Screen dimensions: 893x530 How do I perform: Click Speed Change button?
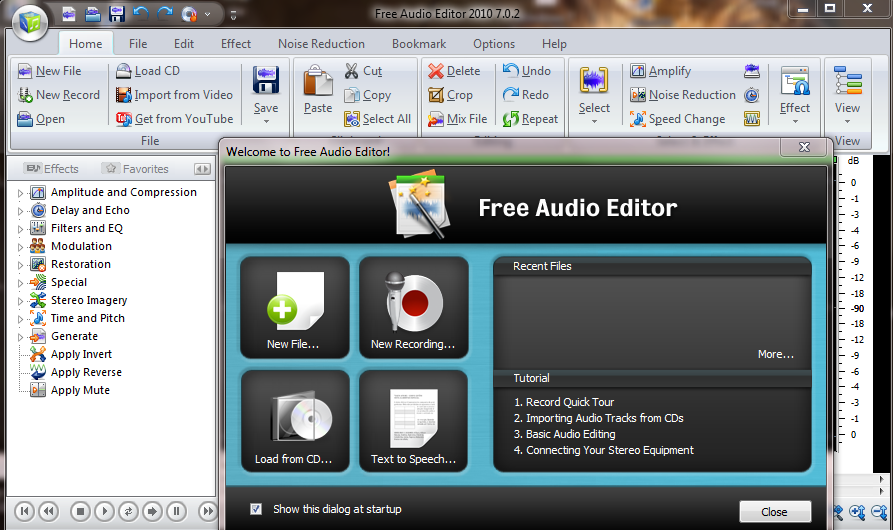[x=678, y=119]
